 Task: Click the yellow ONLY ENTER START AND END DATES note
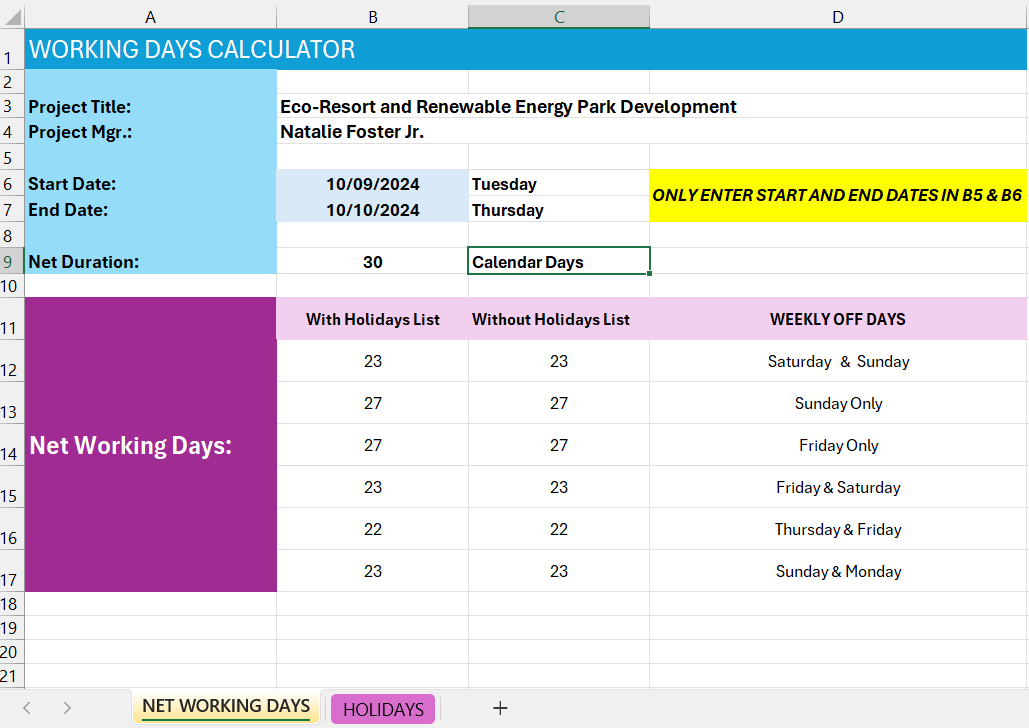click(x=838, y=196)
